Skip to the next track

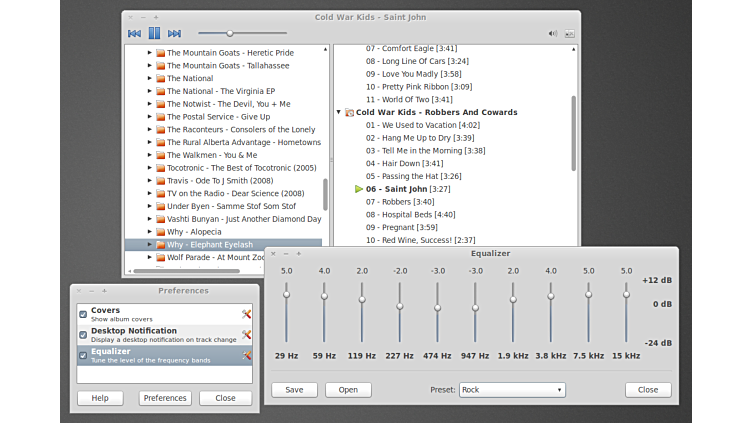click(x=175, y=33)
